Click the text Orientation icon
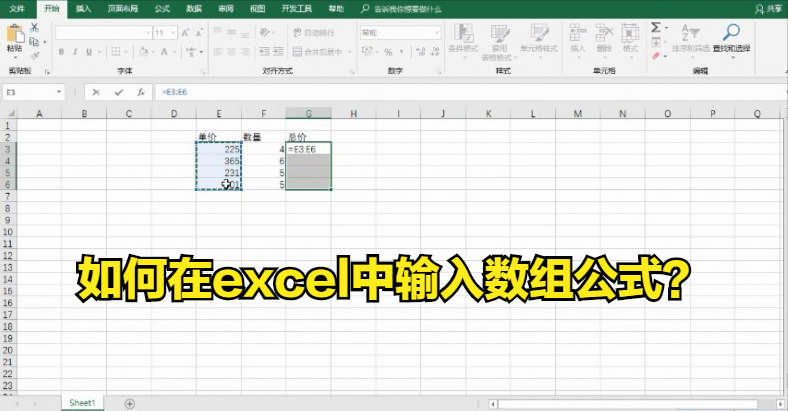This screenshot has height=411, width=788. point(265,32)
